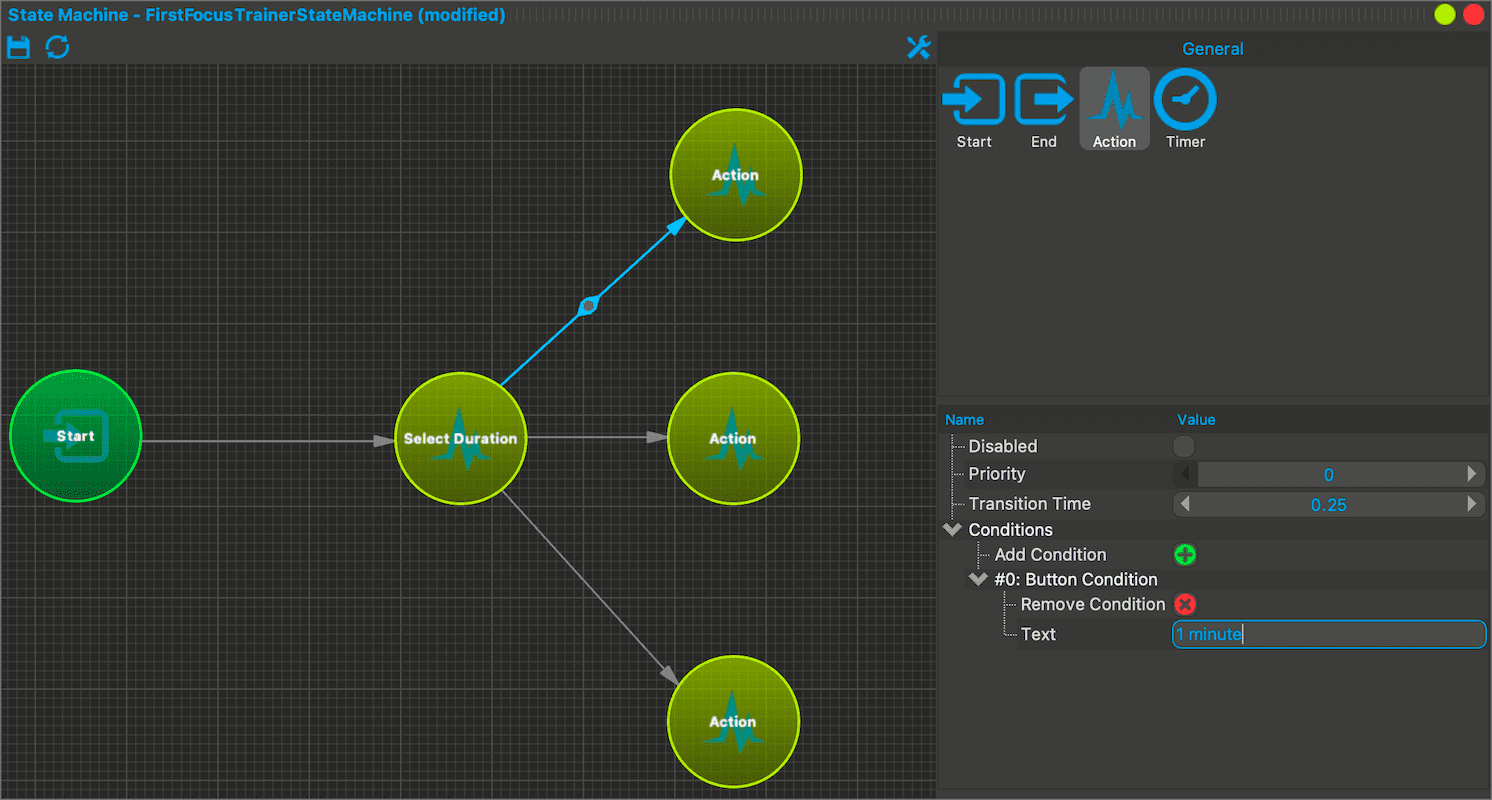Viewport: 1492px width, 800px height.
Task: Click the Name column header
Action: pos(965,420)
